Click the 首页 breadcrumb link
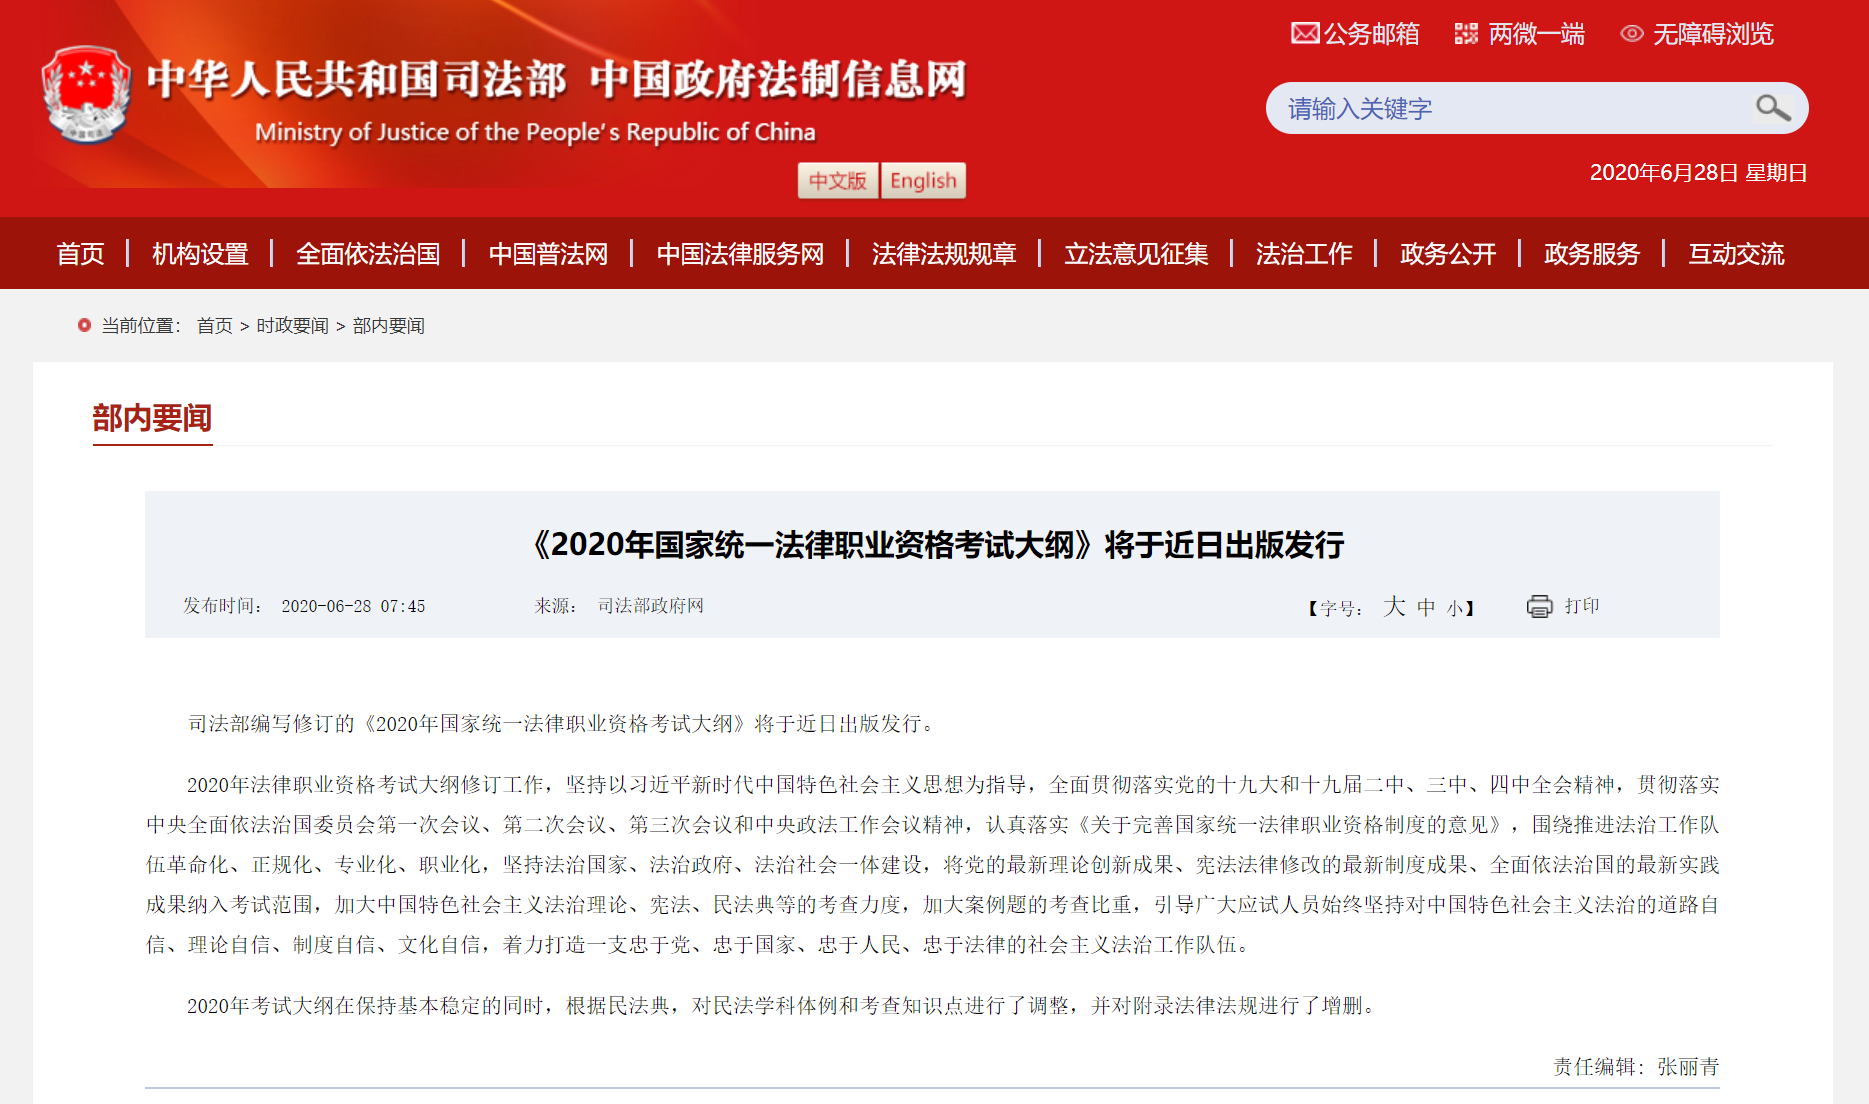1869x1104 pixels. [x=214, y=326]
